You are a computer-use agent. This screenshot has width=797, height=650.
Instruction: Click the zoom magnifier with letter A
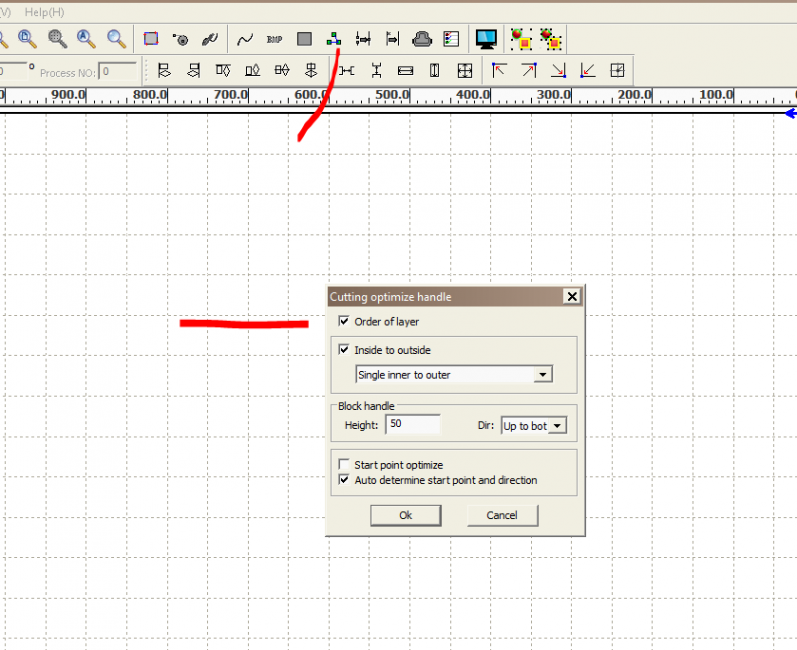(87, 39)
